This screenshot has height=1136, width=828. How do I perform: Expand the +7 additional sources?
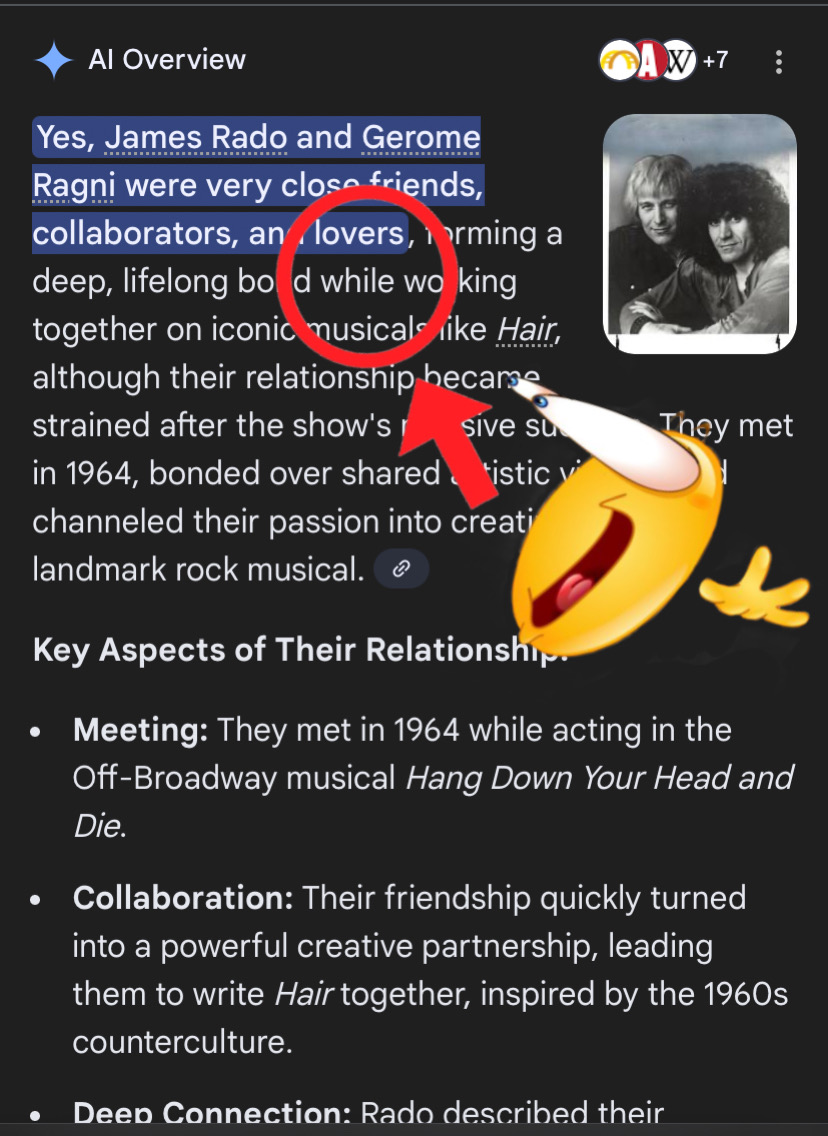[715, 60]
